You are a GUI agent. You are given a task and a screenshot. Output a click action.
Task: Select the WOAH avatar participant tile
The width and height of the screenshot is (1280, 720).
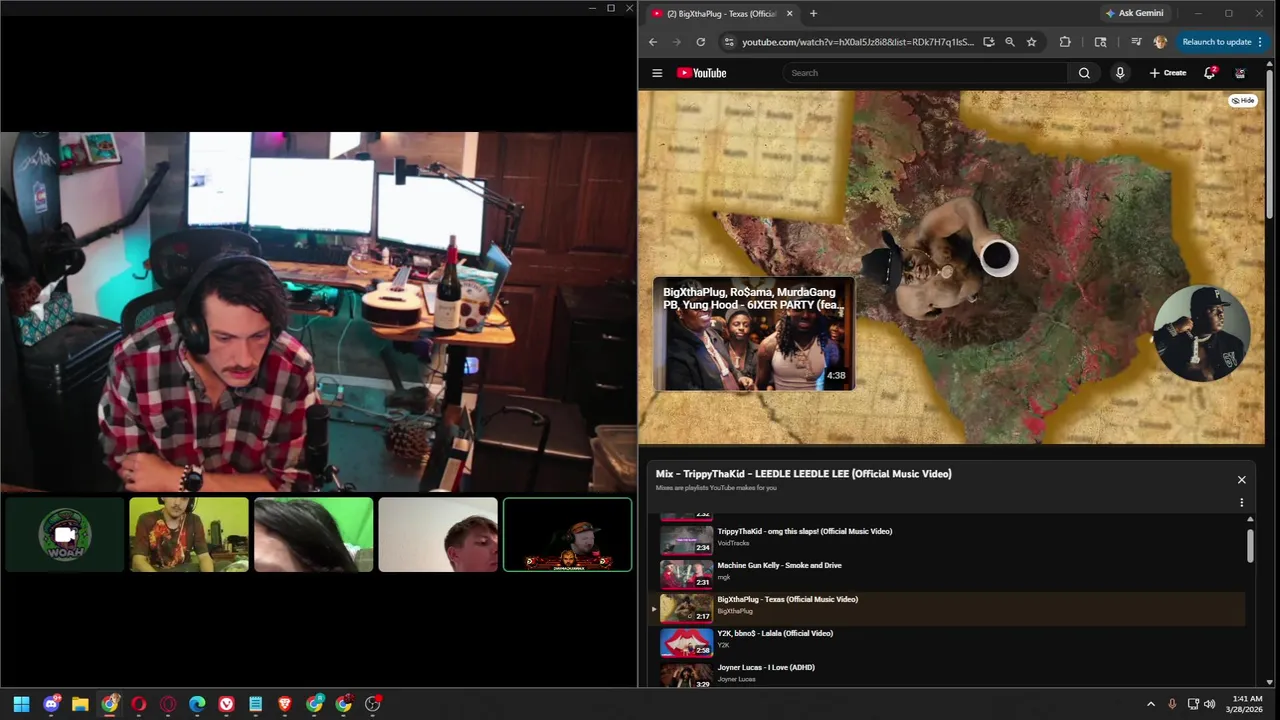point(65,535)
